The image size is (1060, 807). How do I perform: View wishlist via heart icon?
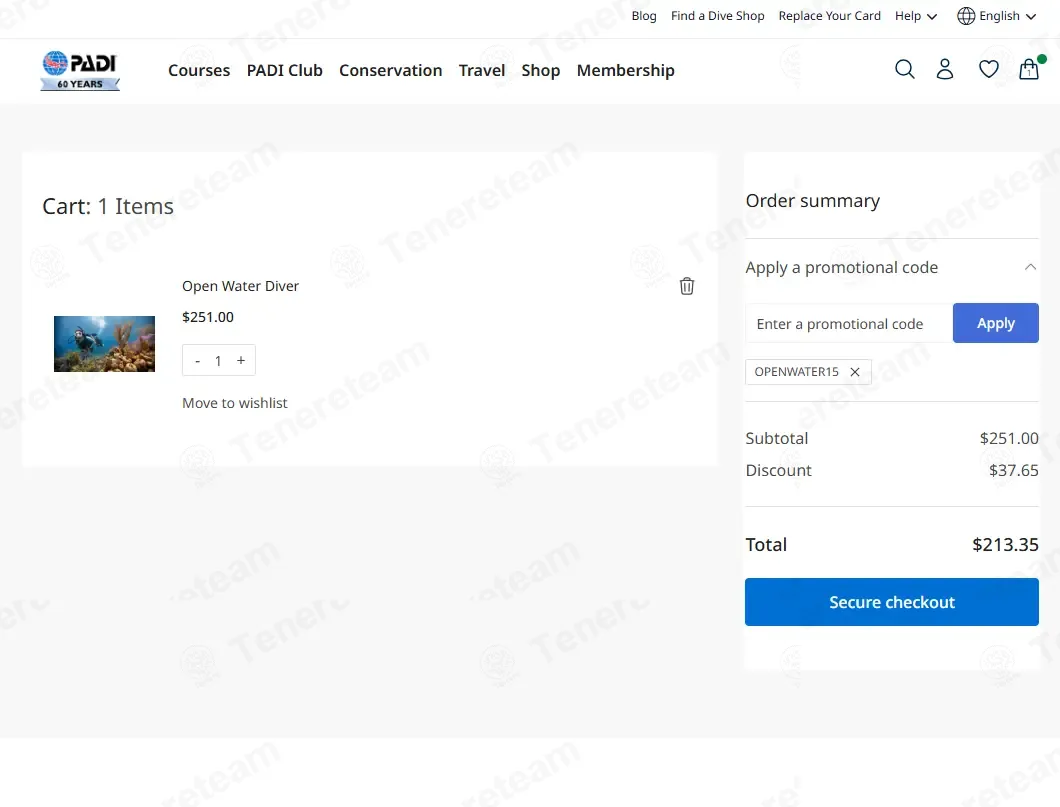(x=988, y=70)
